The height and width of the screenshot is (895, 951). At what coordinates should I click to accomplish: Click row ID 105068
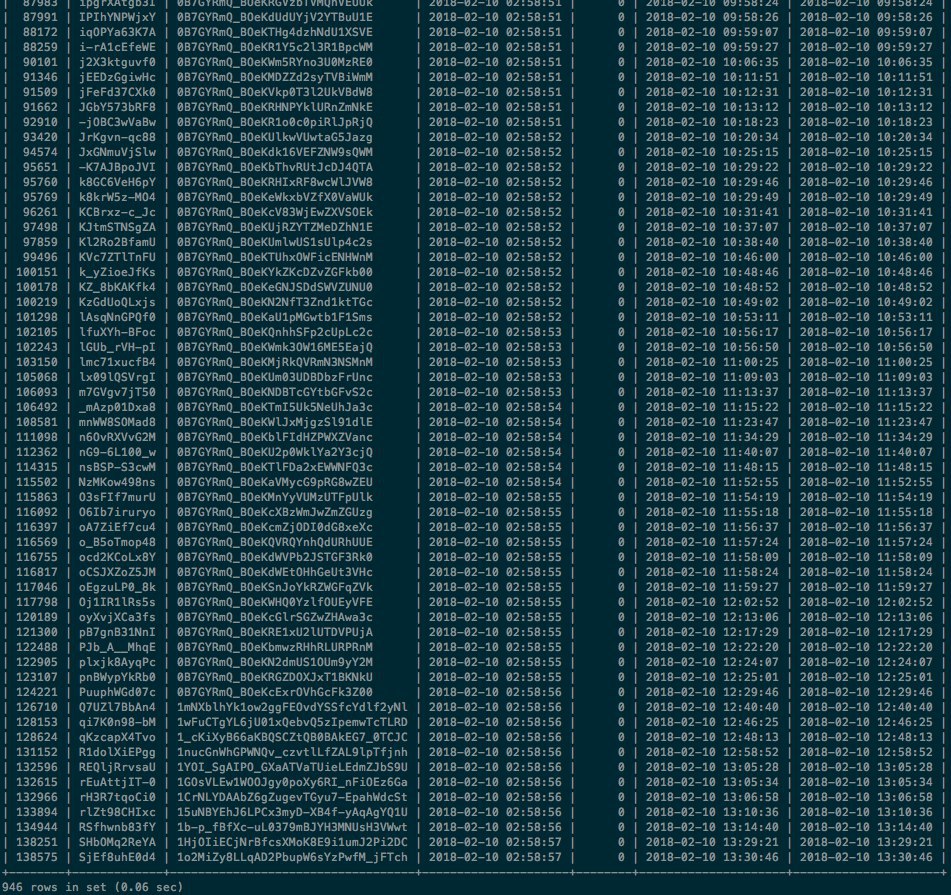36,377
